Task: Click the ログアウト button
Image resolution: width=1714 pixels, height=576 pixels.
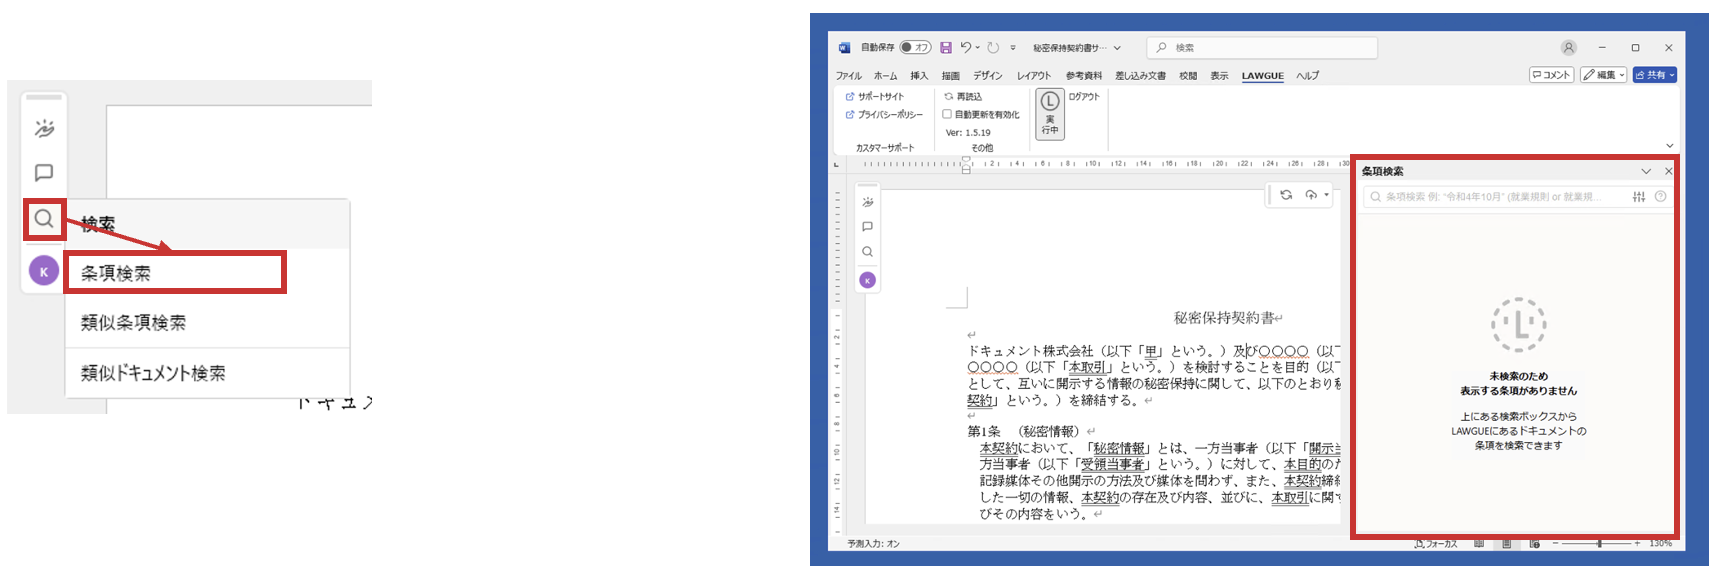Action: tap(1084, 97)
